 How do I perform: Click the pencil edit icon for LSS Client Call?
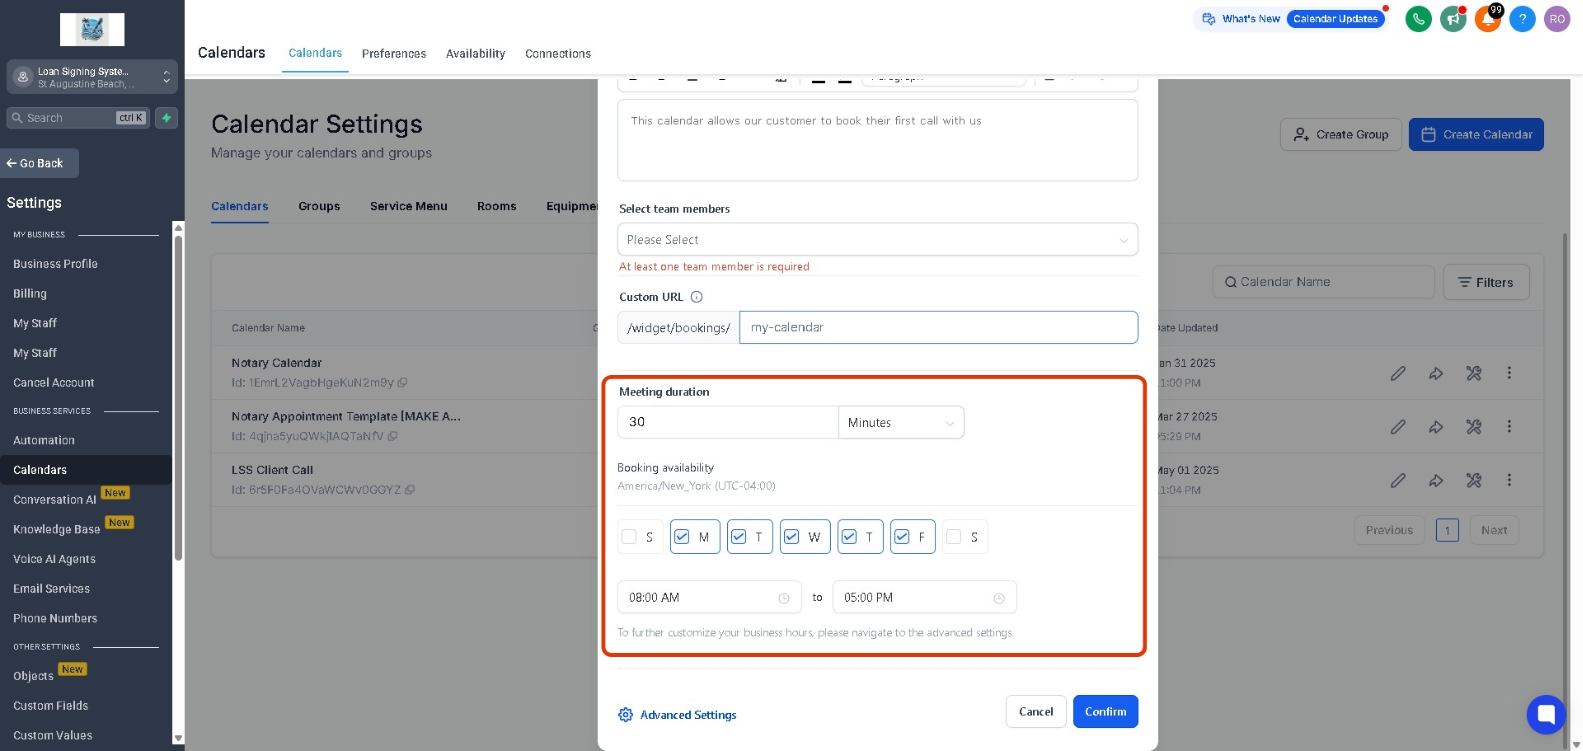pyautogui.click(x=1398, y=480)
